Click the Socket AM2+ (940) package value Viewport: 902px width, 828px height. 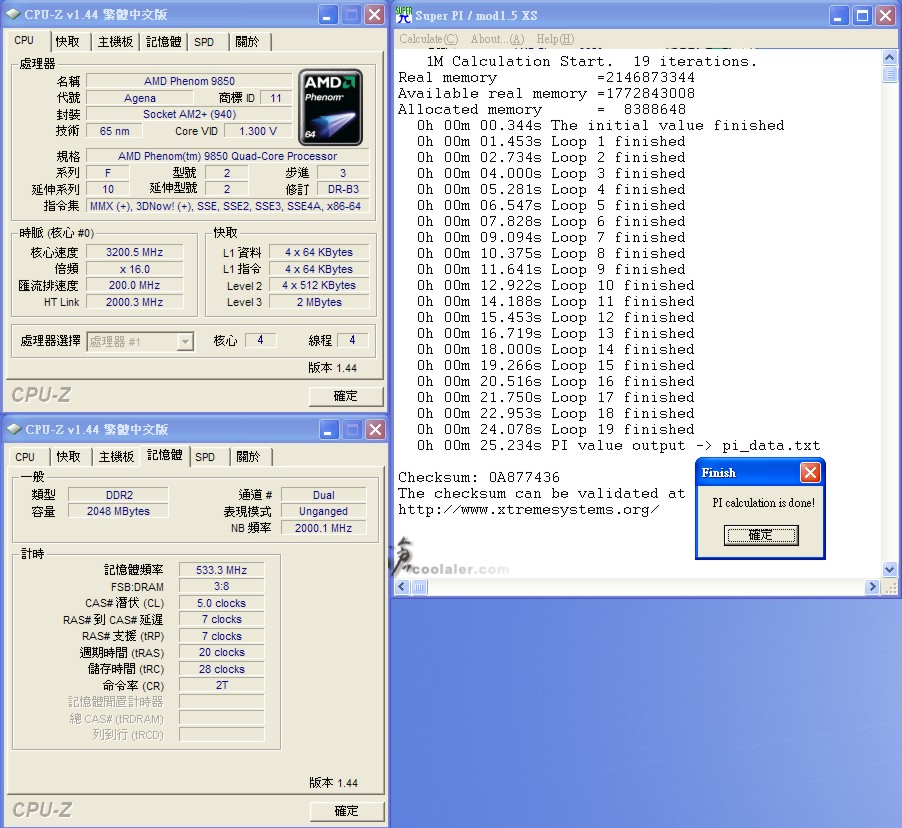(x=189, y=114)
